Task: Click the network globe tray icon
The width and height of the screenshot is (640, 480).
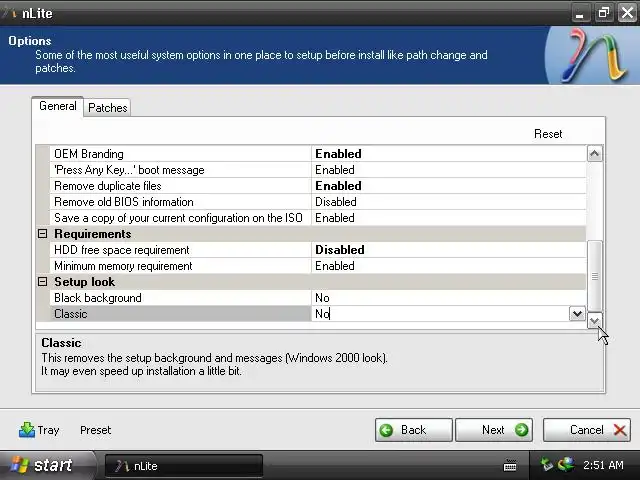Action: (x=566, y=464)
